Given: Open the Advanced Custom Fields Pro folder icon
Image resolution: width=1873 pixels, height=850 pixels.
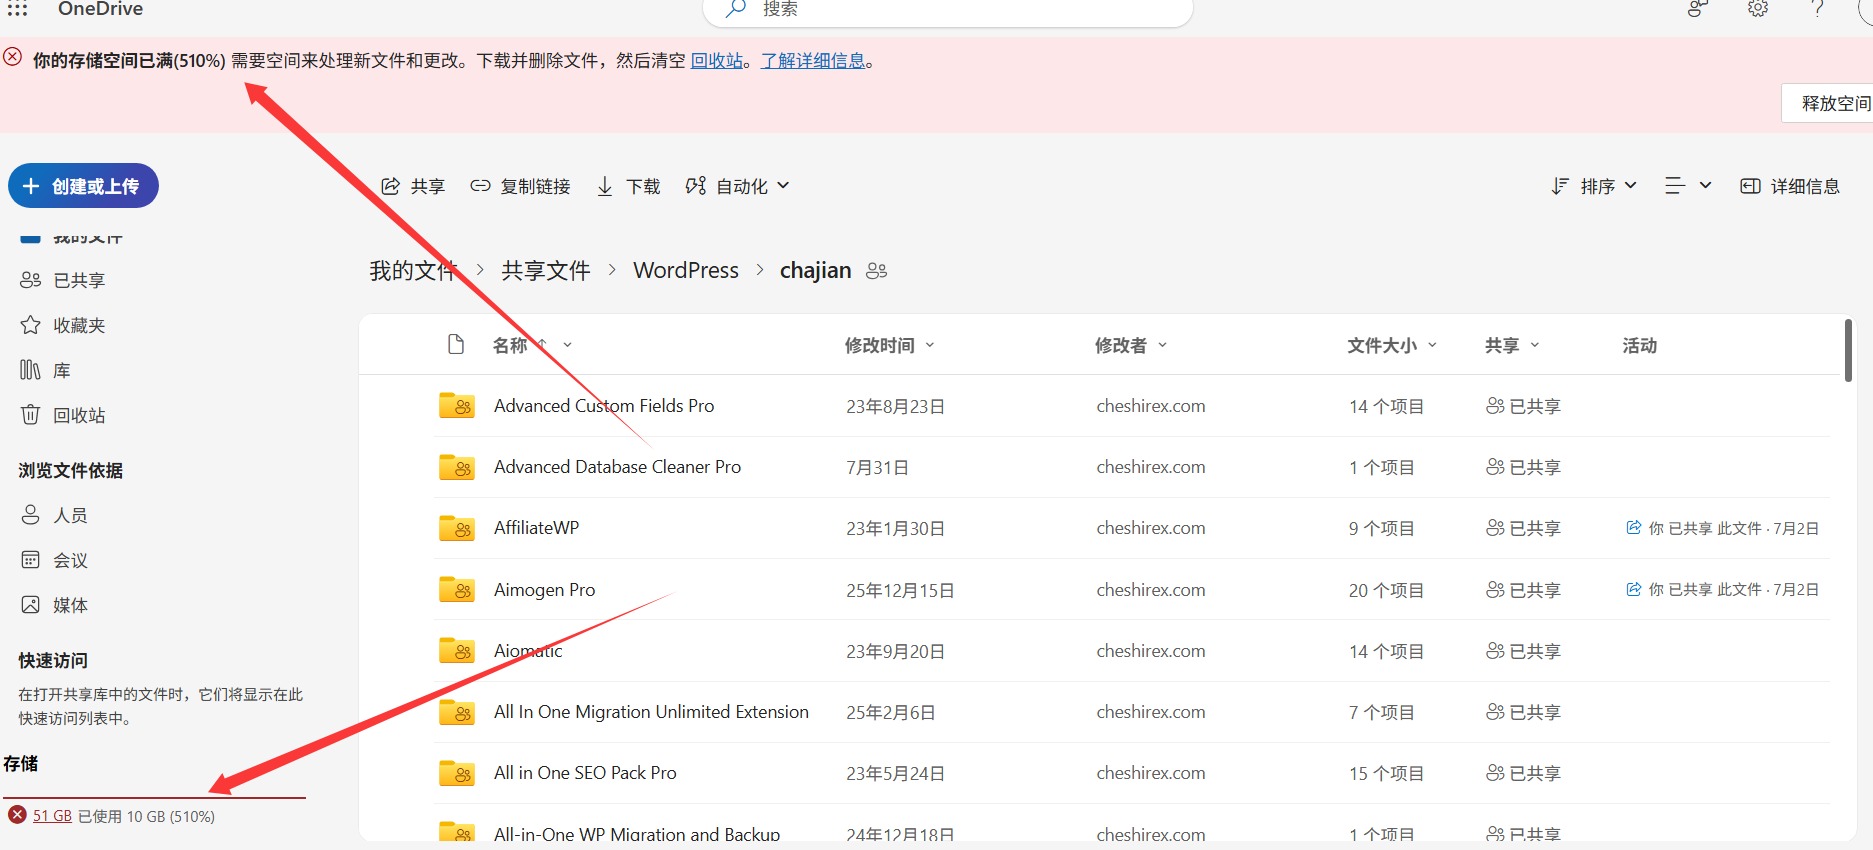Looking at the screenshot, I should coord(457,406).
